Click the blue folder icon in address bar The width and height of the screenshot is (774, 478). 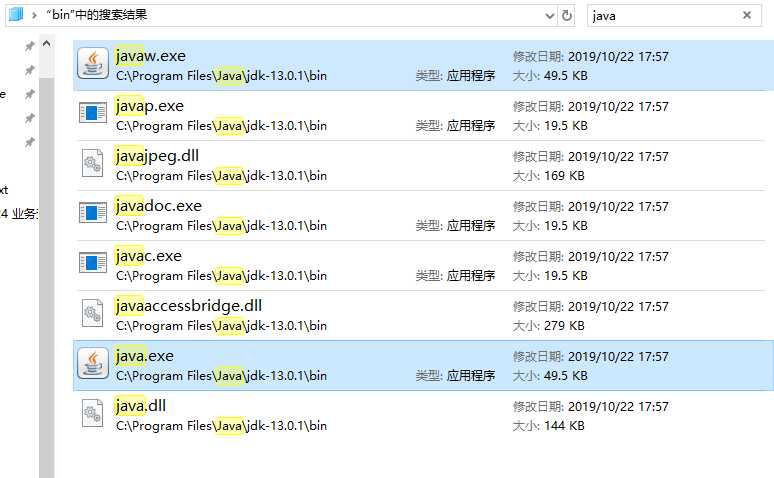[x=16, y=14]
